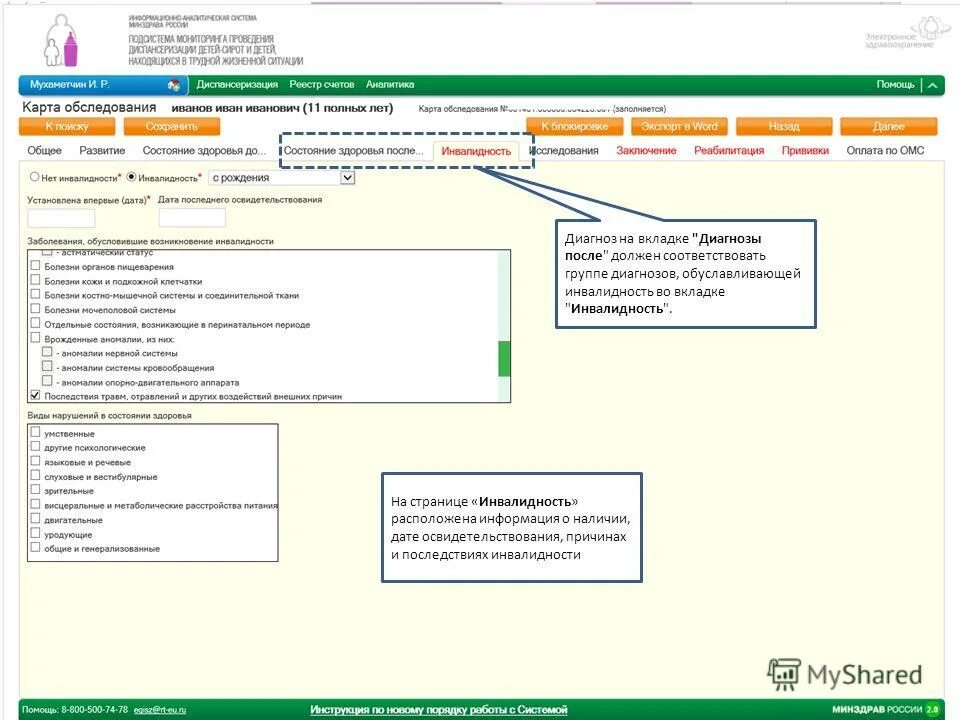Viewport: 960px width, 720px height.
Task: Click the Экспорт в Word button
Action: point(679,127)
